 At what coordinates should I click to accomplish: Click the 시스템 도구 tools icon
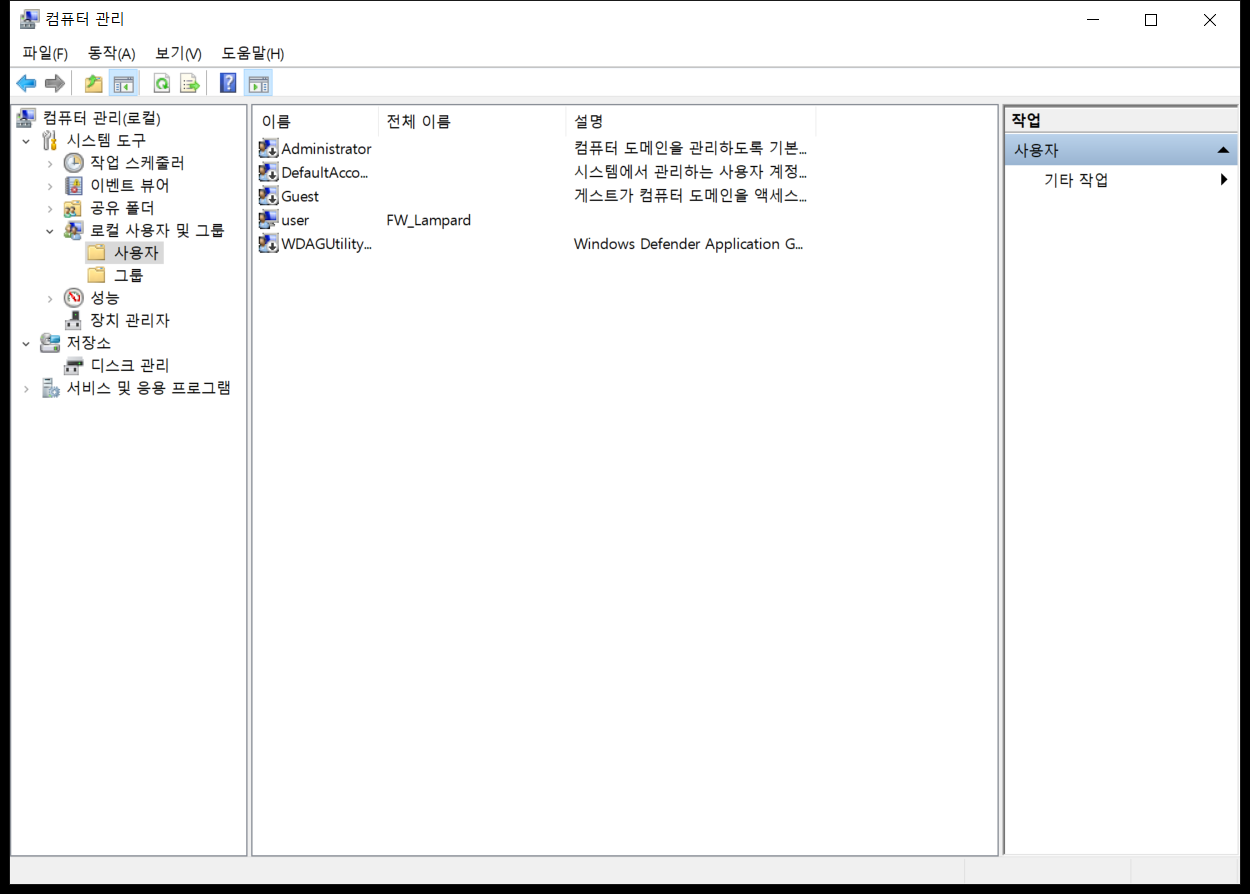tap(50, 140)
